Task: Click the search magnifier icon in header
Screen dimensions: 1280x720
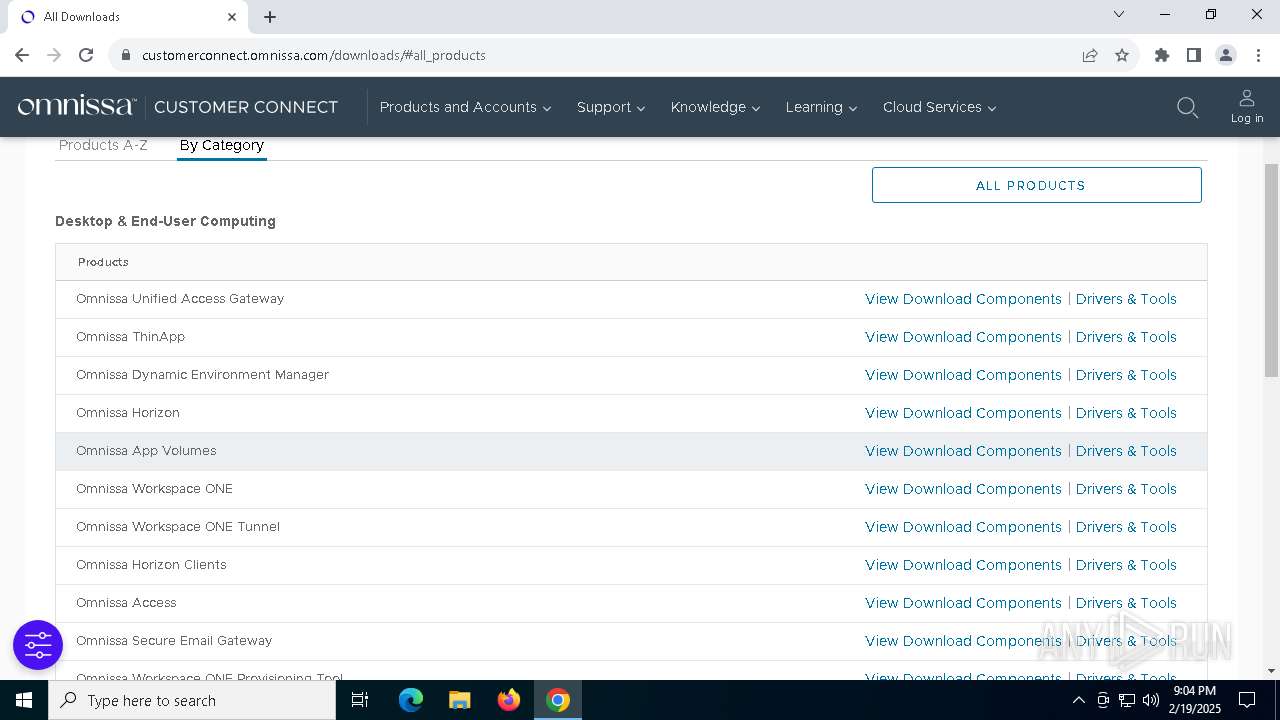Action: (x=1187, y=107)
